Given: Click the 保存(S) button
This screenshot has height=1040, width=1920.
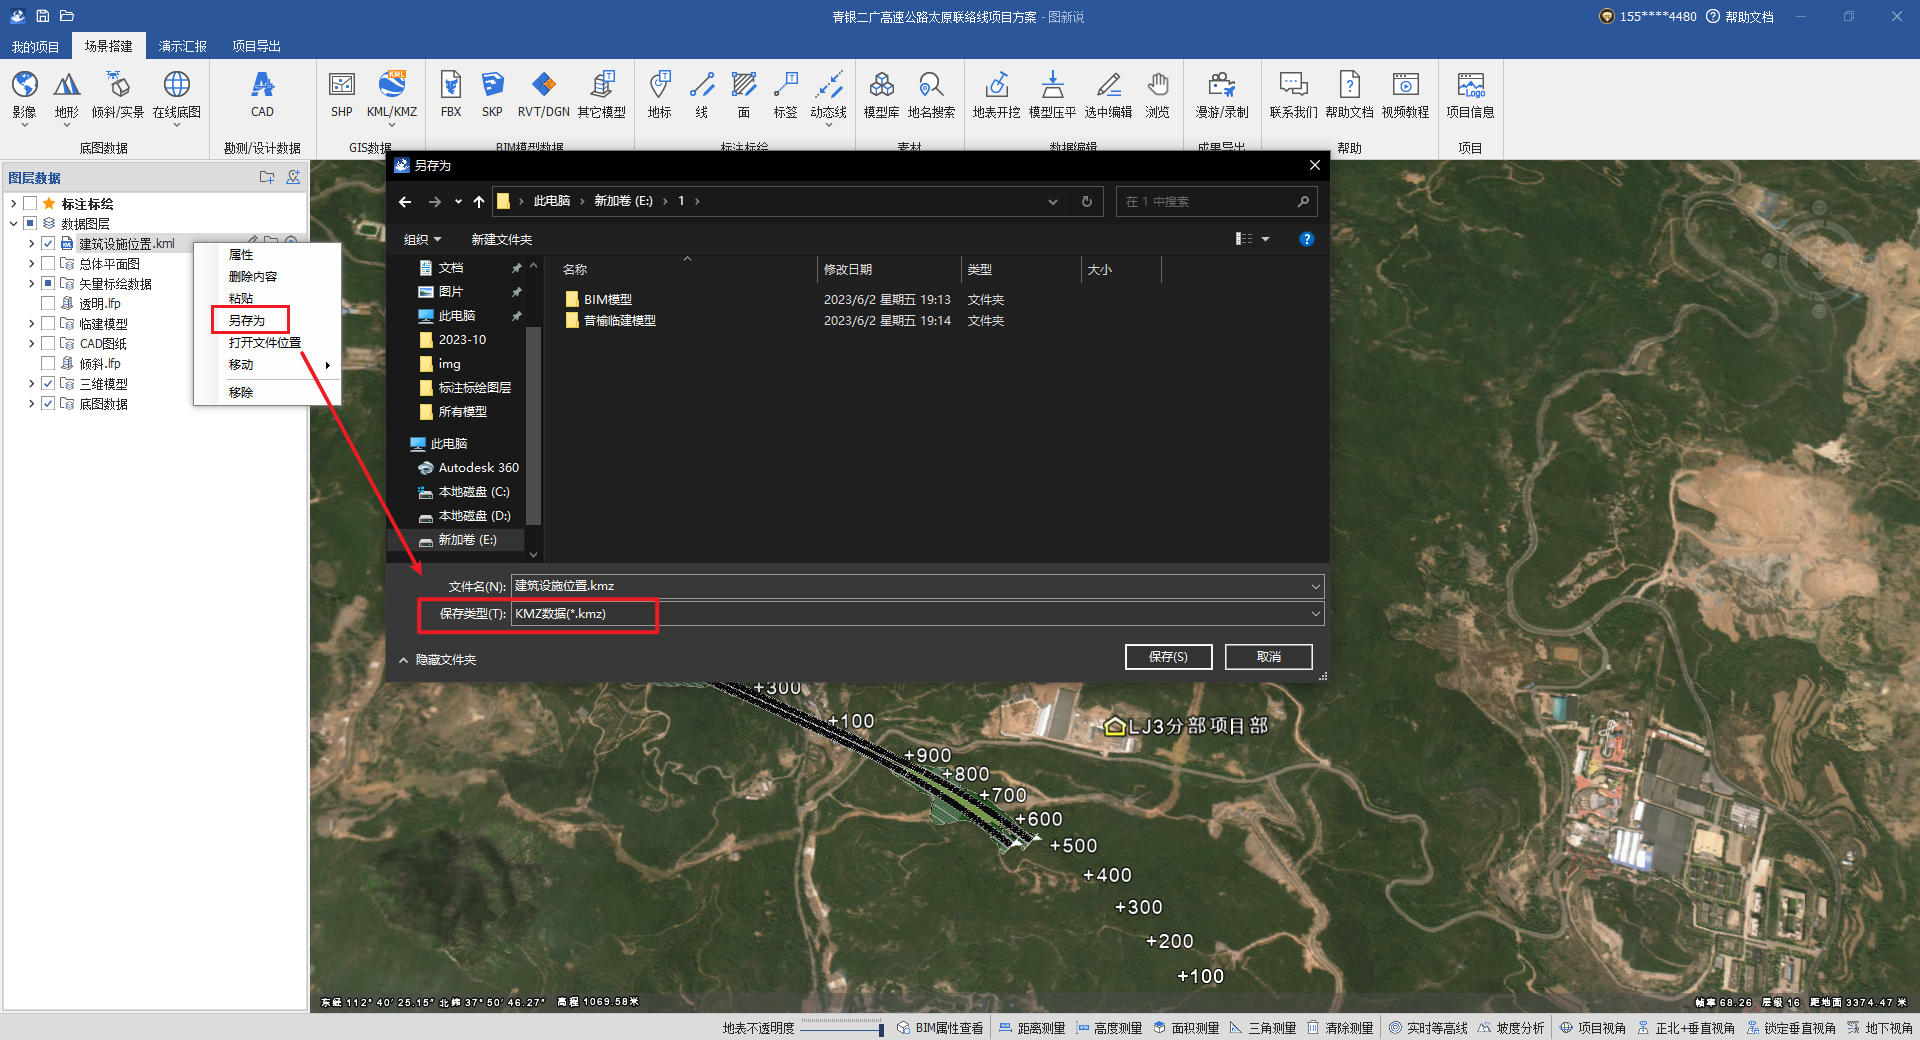Looking at the screenshot, I should coord(1168,657).
